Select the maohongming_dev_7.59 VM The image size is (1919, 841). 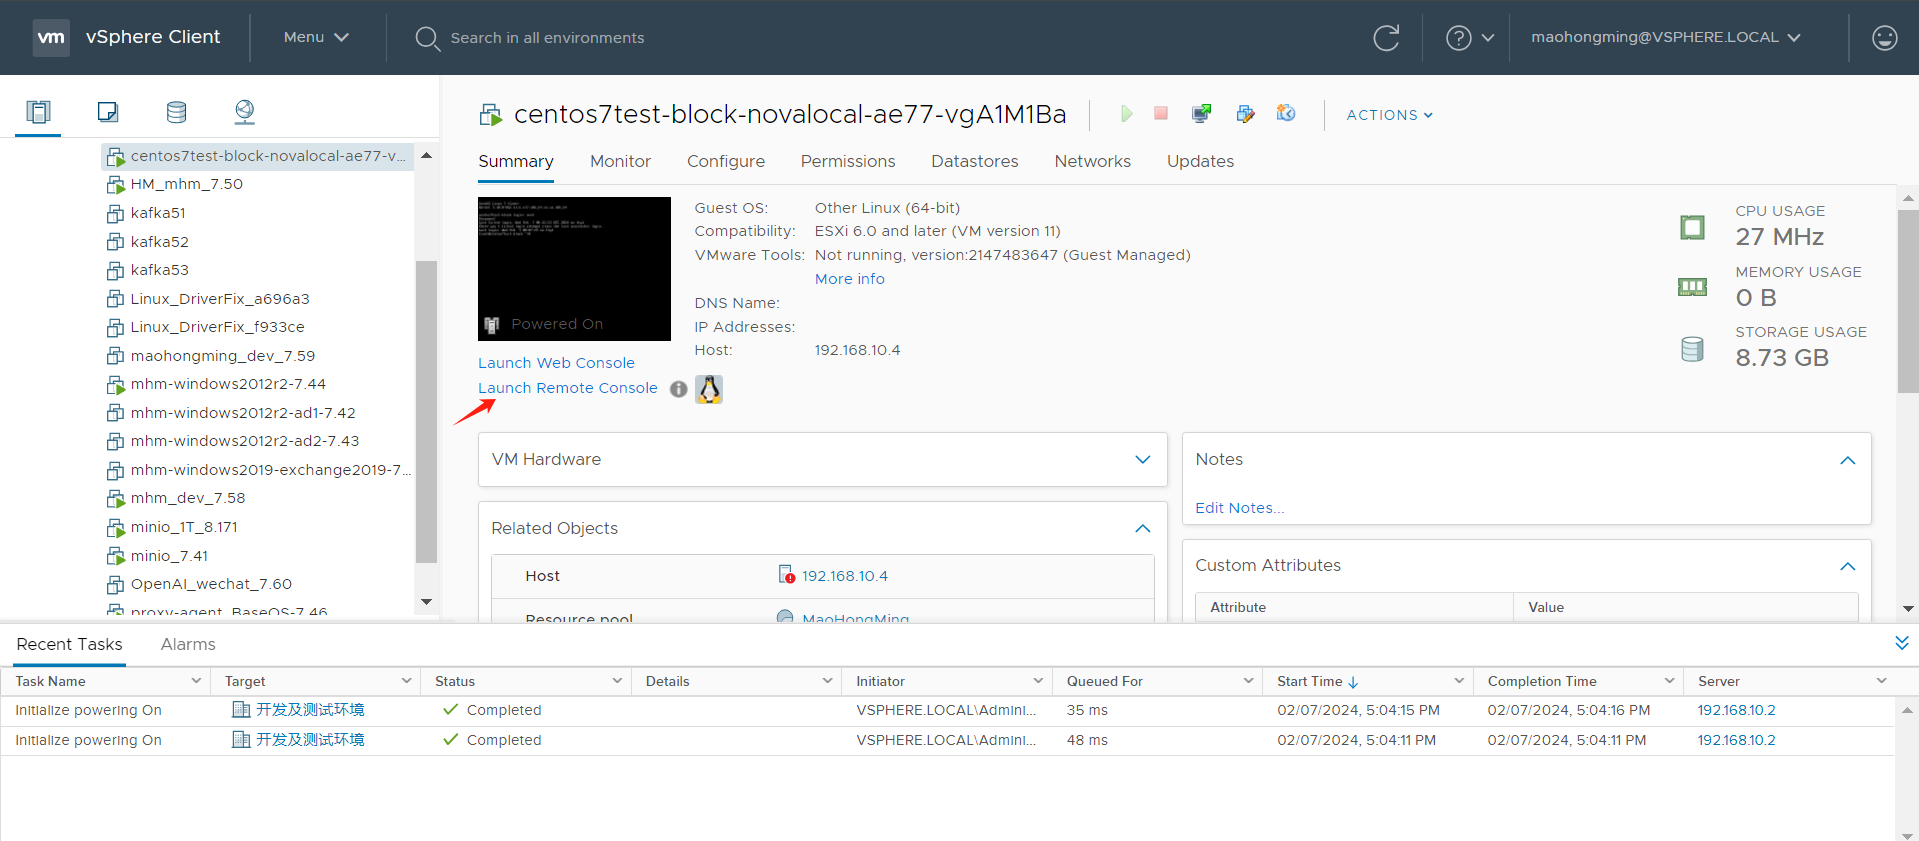coord(223,356)
